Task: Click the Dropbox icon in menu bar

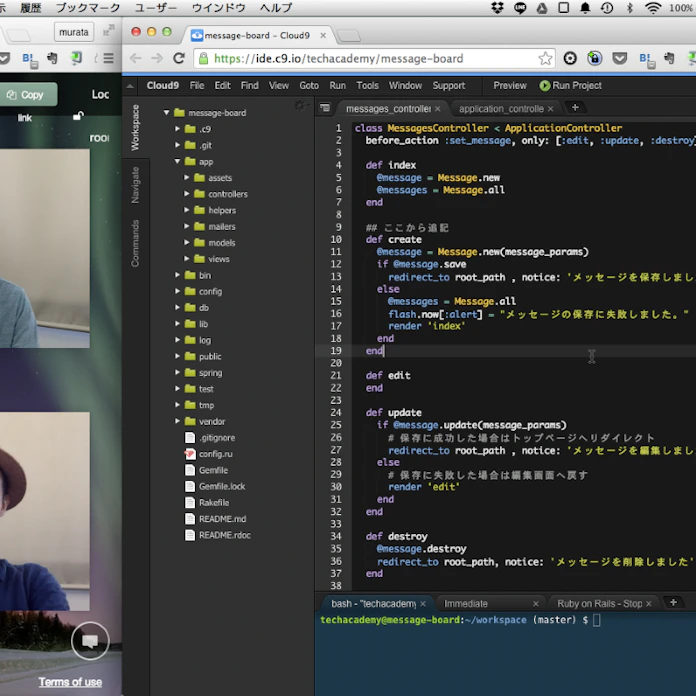Action: click(499, 7)
